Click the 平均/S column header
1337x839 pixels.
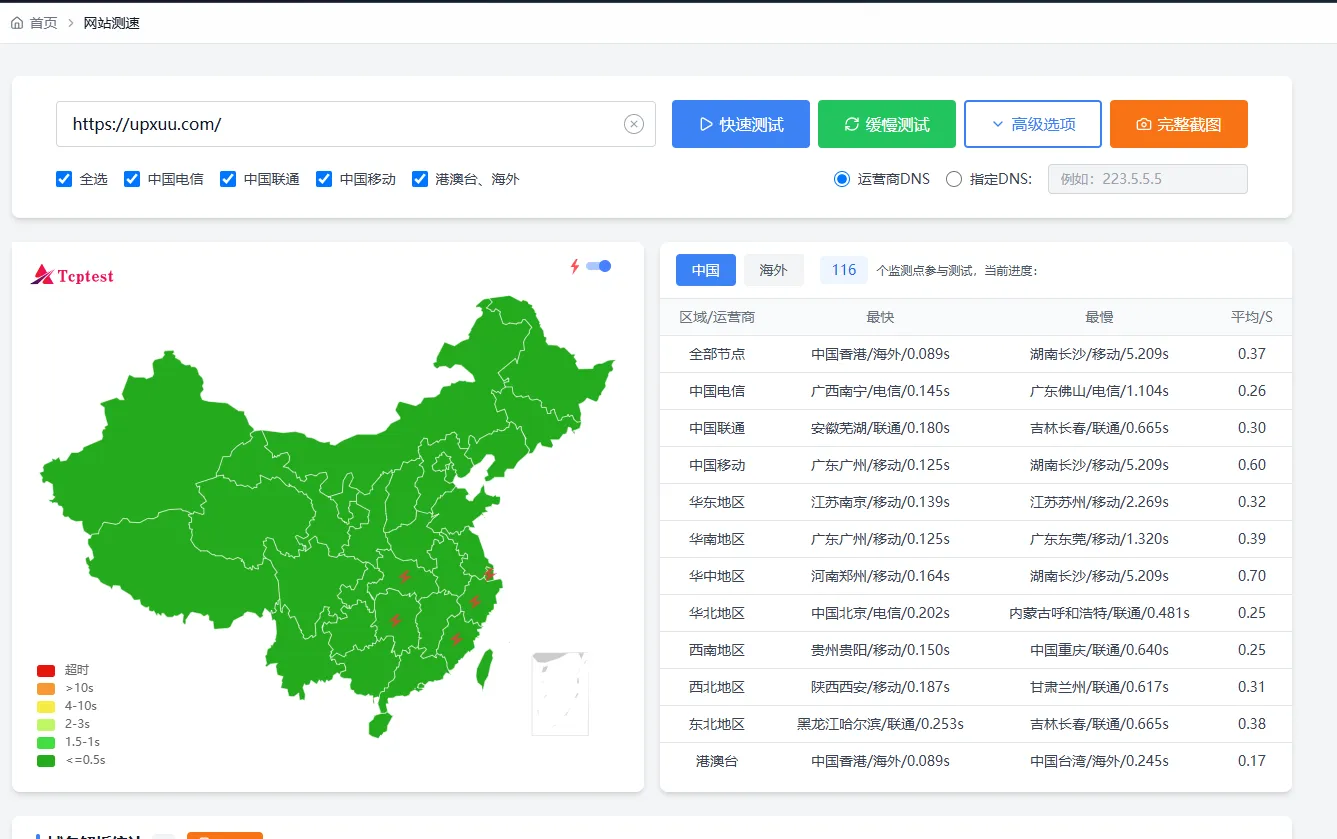[x=1252, y=317]
